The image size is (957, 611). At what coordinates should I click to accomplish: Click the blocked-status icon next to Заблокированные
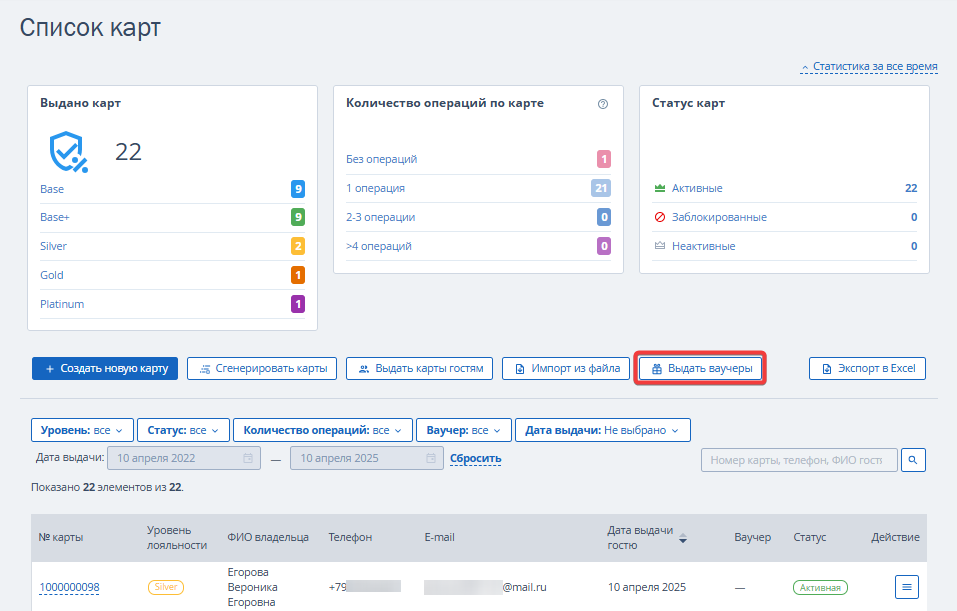point(660,217)
